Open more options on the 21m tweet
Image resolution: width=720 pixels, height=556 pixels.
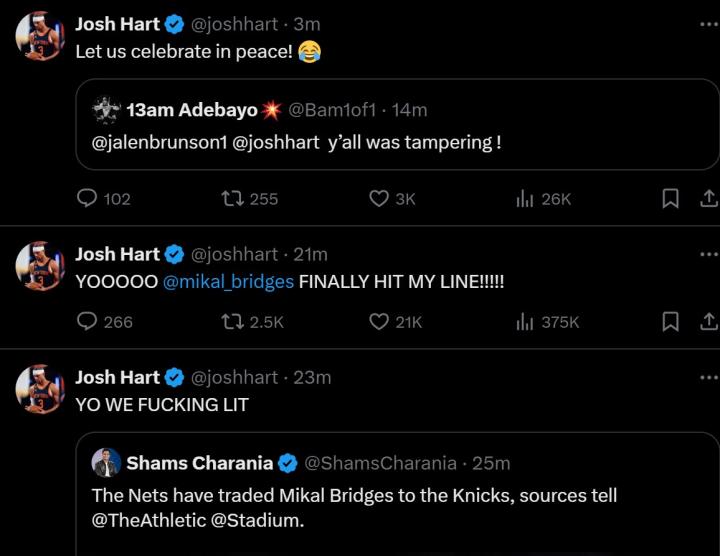[708, 254]
